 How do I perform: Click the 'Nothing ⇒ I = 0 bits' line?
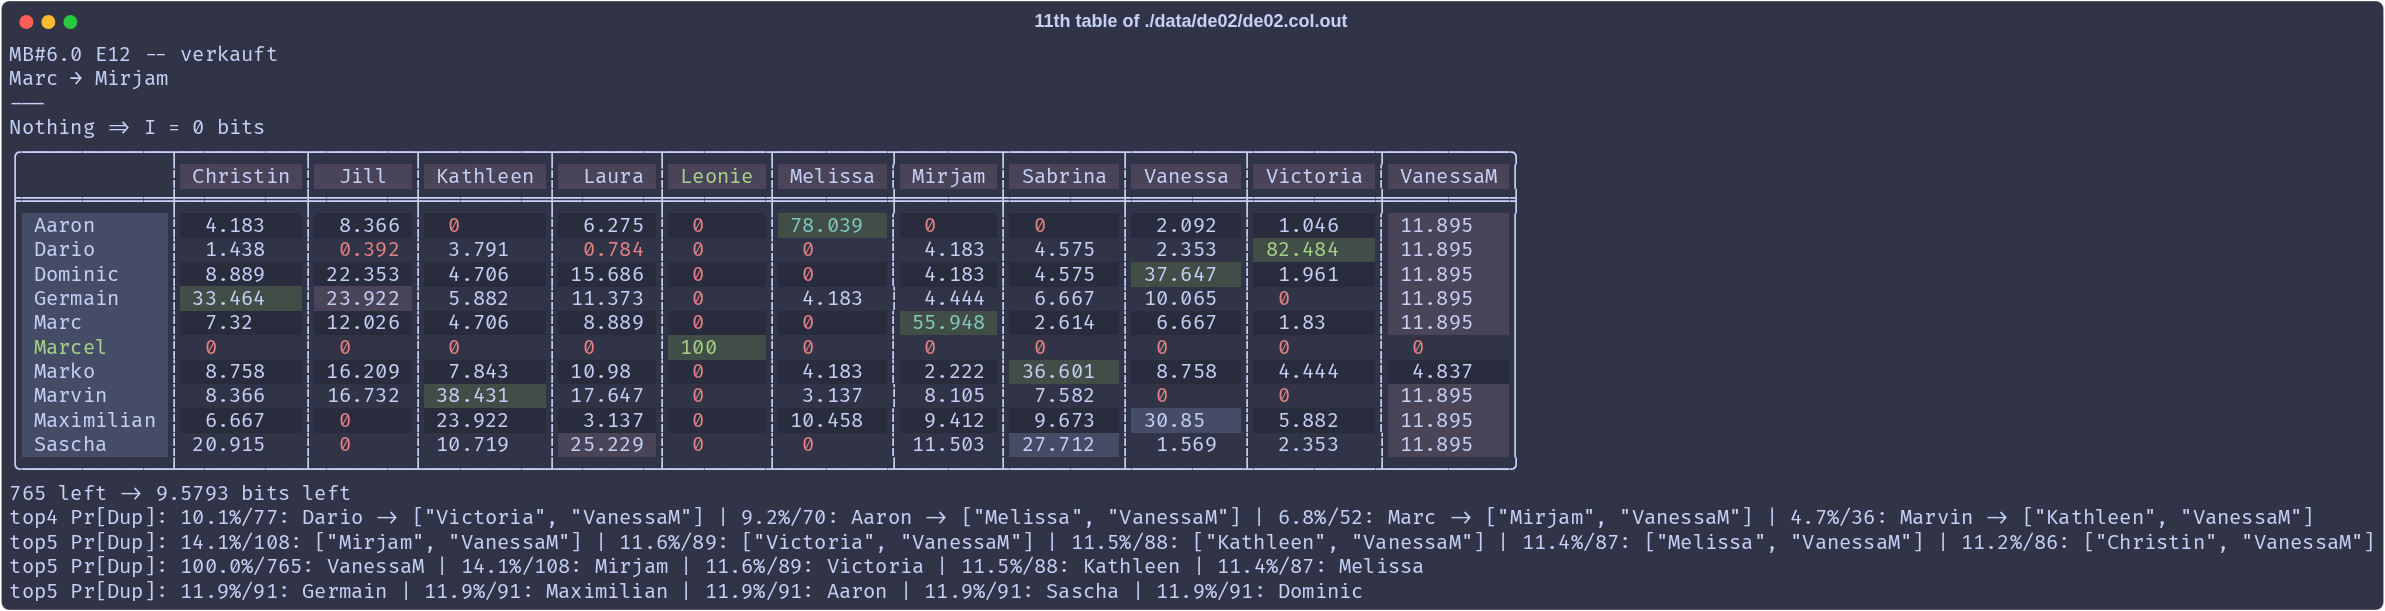[x=137, y=127]
